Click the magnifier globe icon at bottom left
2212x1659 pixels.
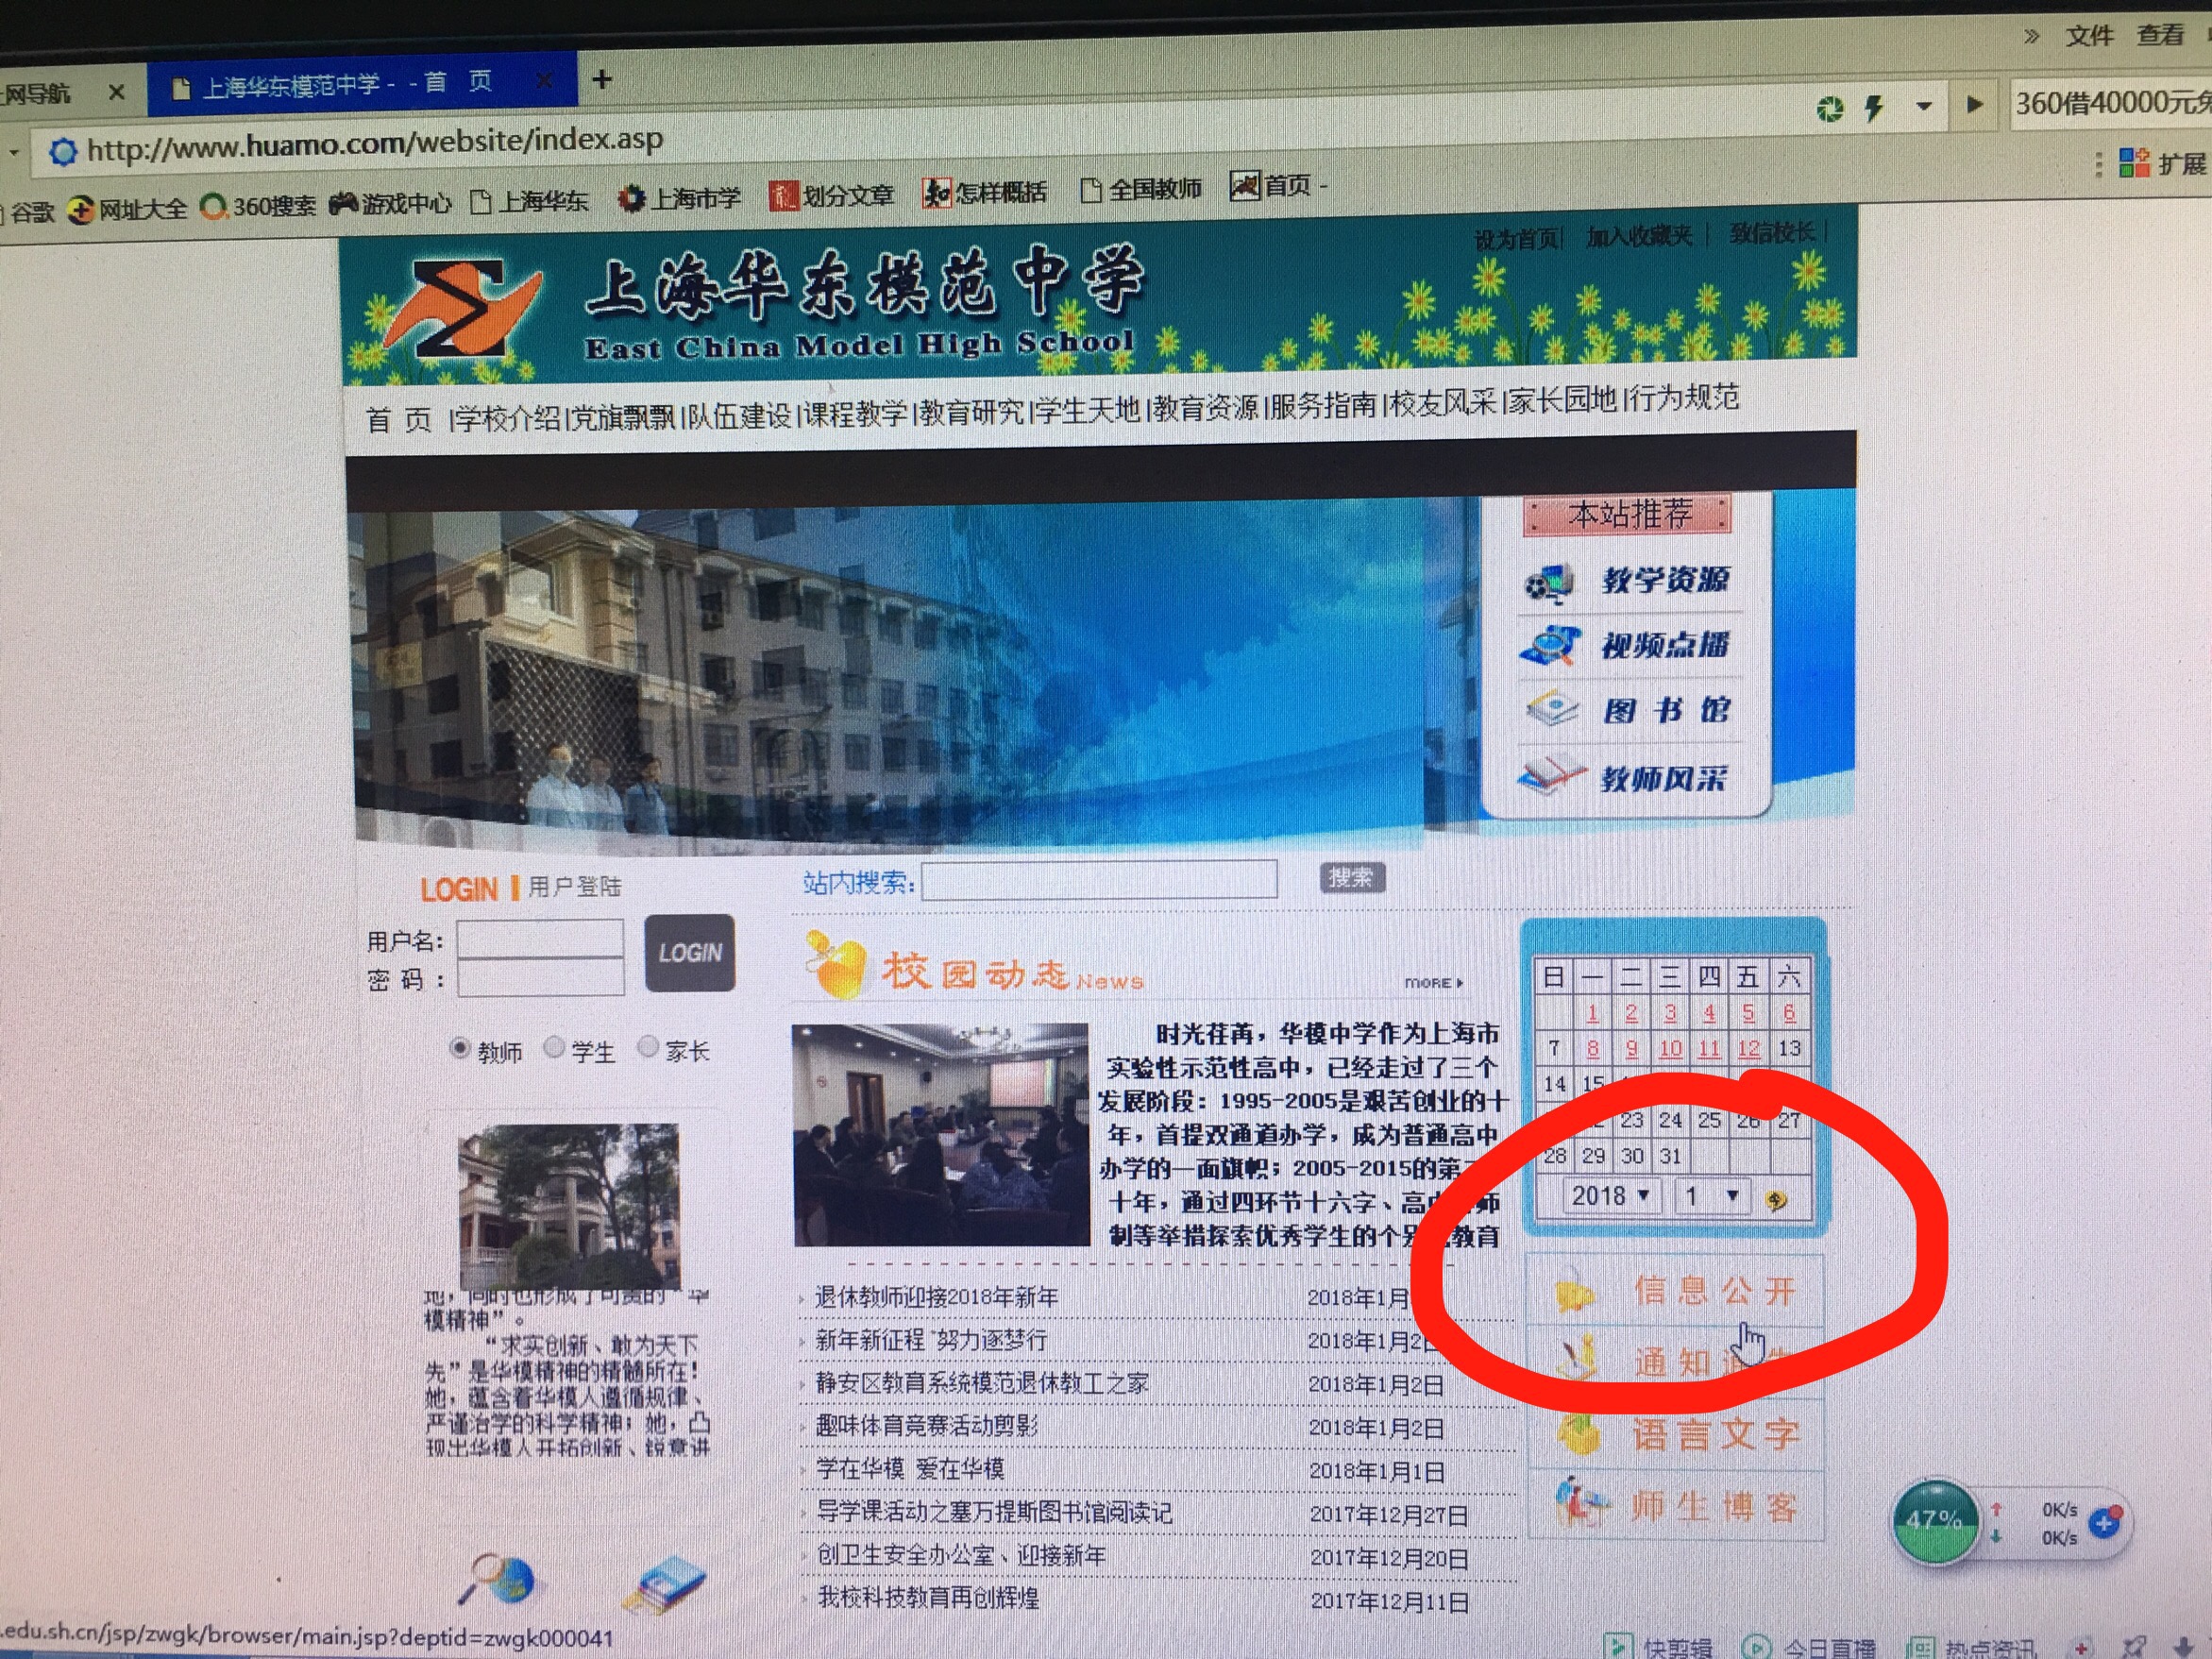tap(497, 1579)
